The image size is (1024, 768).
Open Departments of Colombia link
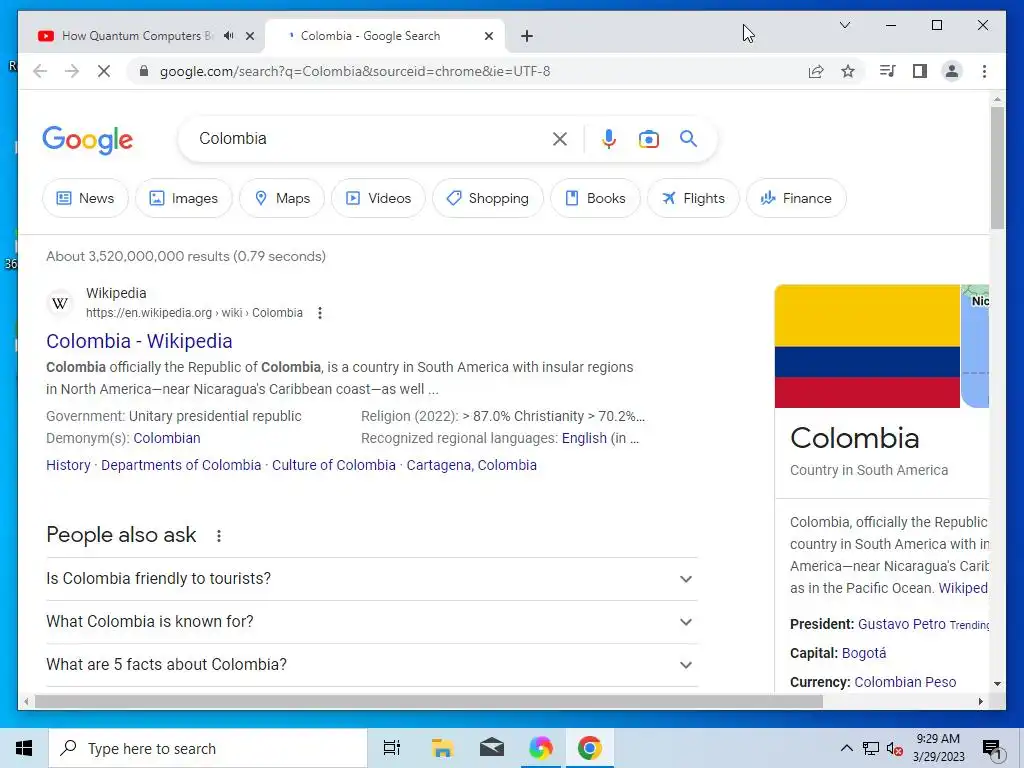(x=181, y=465)
